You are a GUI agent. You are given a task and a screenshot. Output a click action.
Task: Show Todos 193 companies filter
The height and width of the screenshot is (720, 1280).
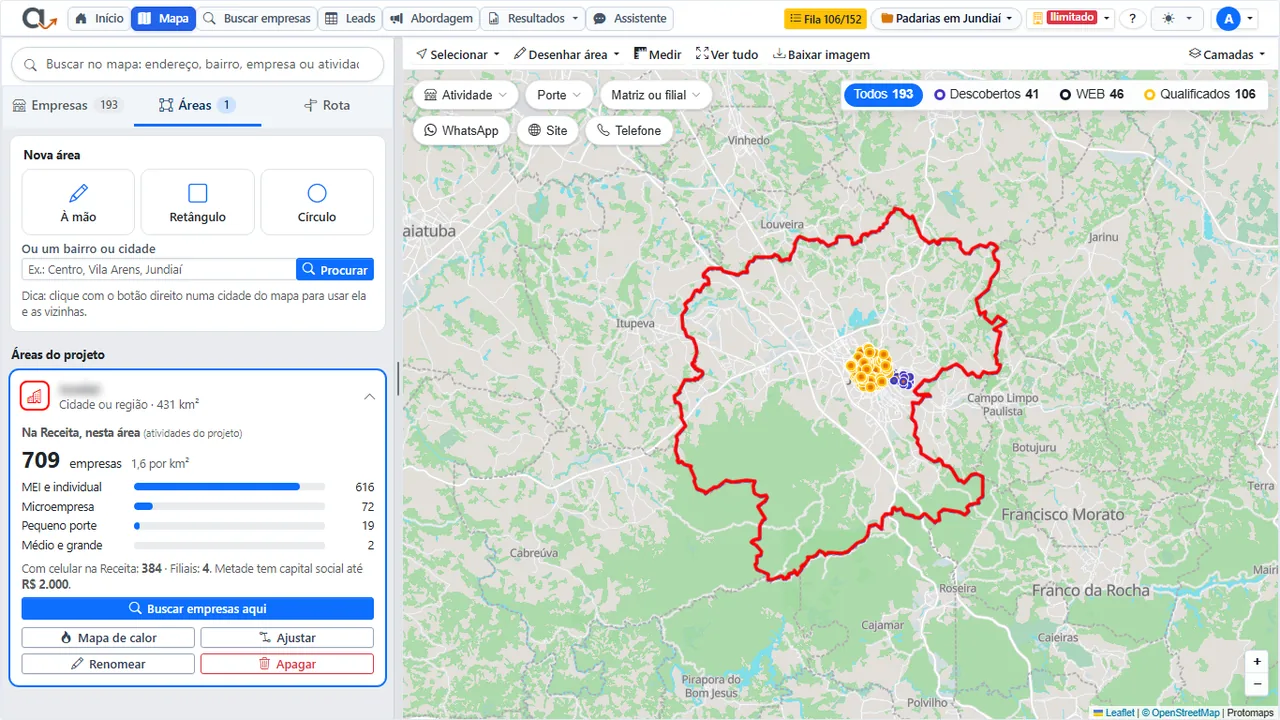884,94
